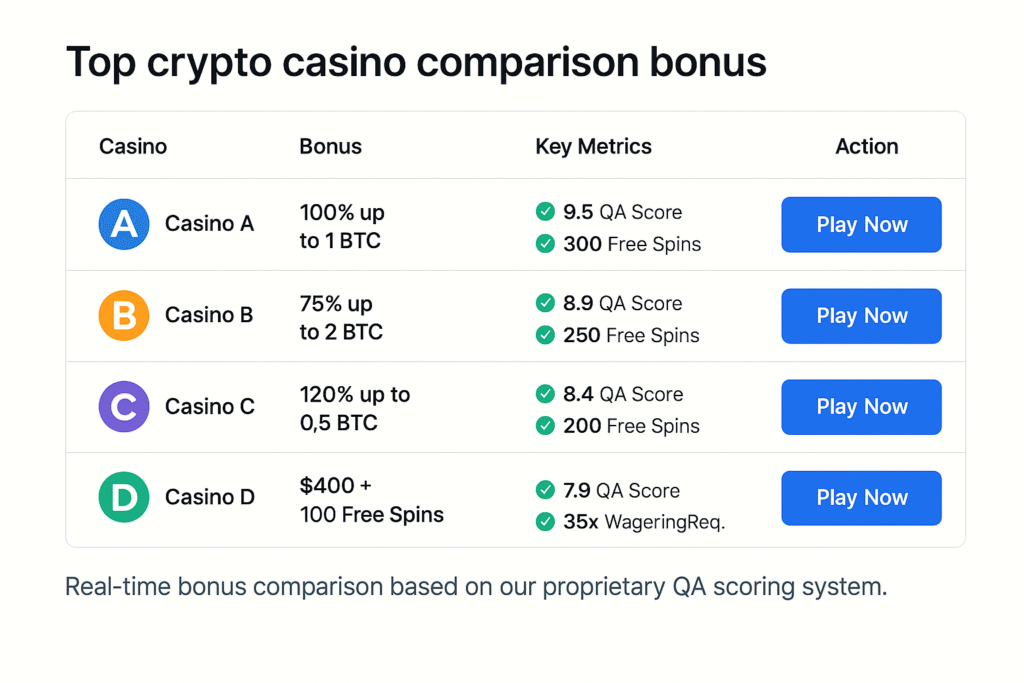Click the orange Casino B logo icon
1024x683 pixels.
[x=123, y=315]
